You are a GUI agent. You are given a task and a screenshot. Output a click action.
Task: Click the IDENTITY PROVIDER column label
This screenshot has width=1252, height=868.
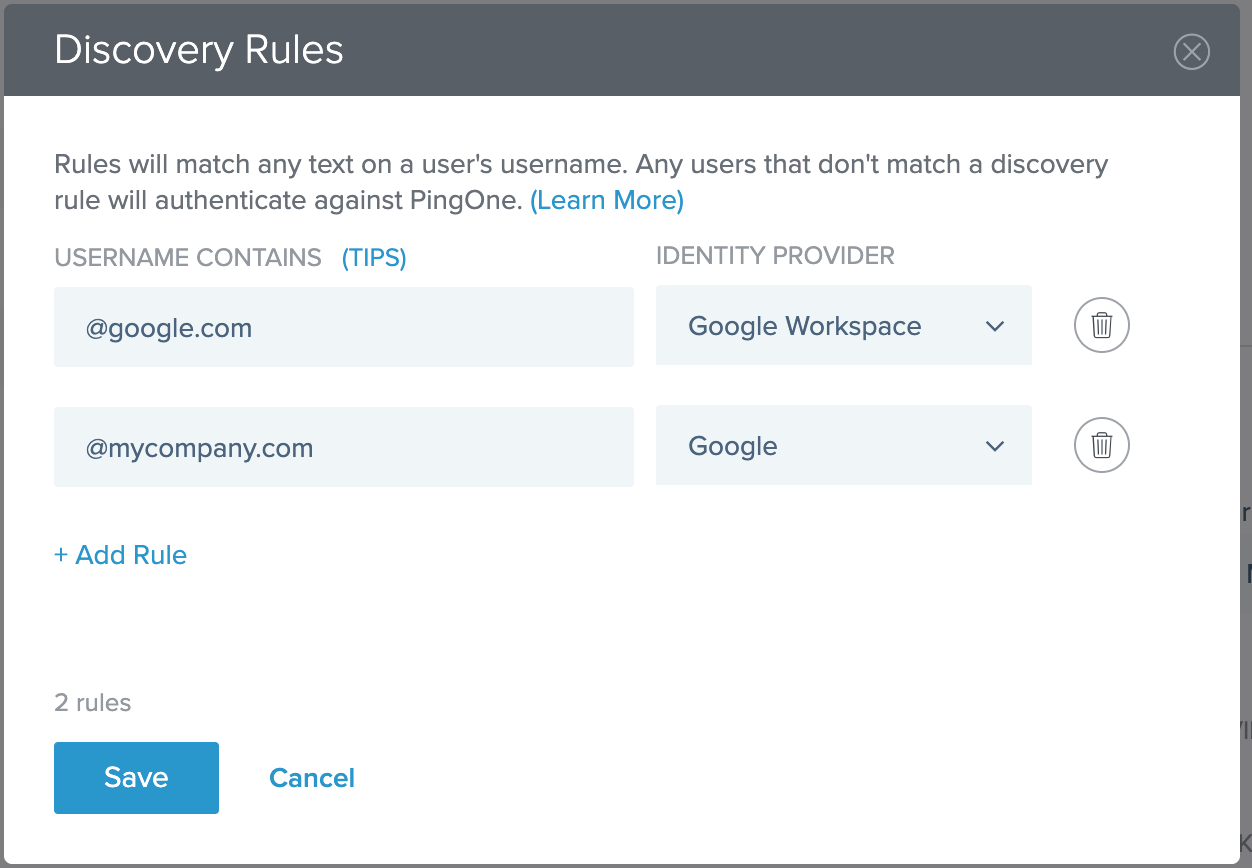[775, 255]
